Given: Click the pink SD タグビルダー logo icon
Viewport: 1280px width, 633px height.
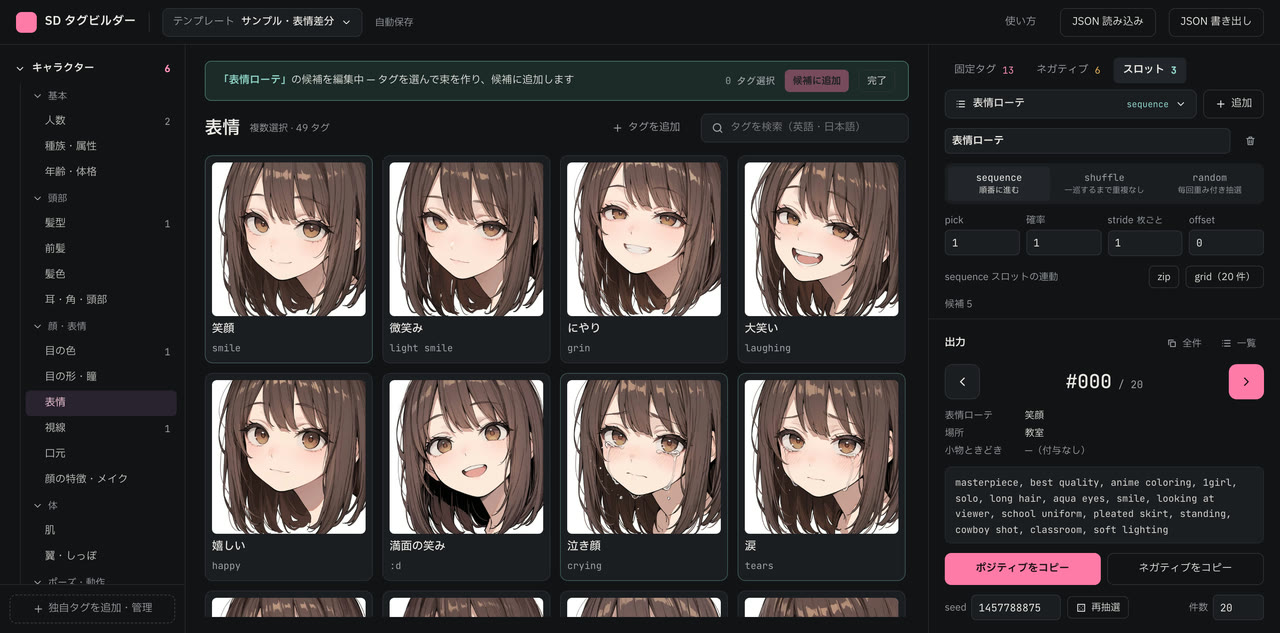Looking at the screenshot, I should 26,22.
